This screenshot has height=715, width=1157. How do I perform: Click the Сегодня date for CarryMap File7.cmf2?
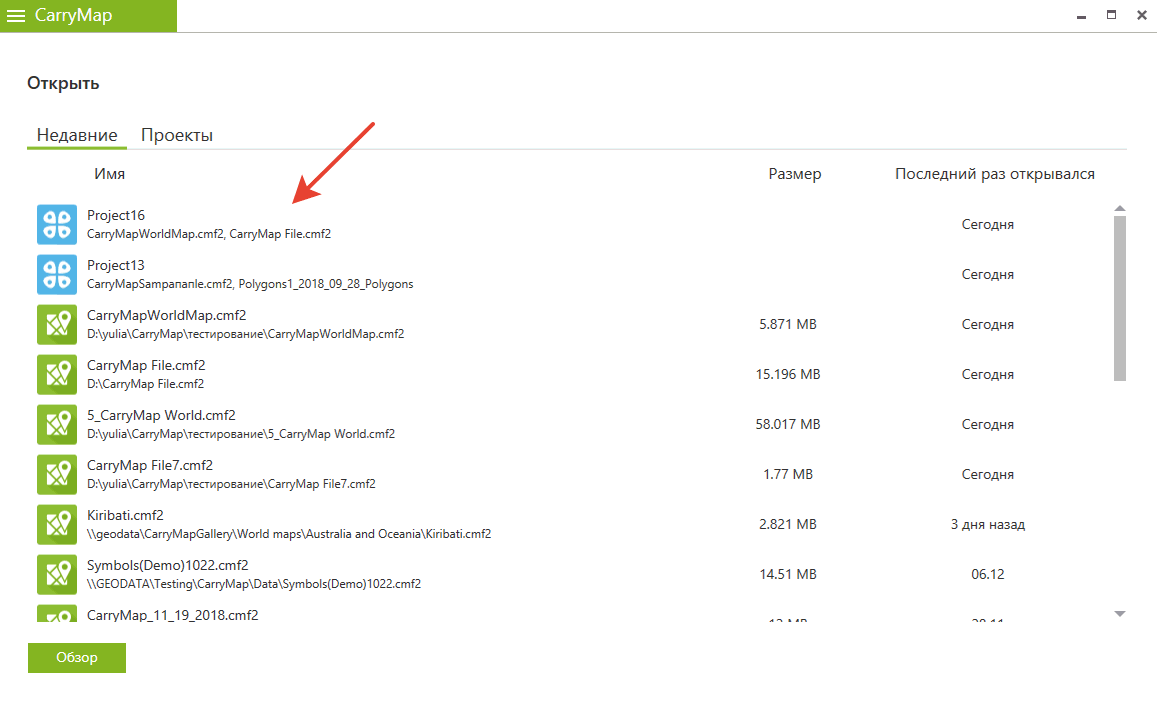click(x=988, y=475)
